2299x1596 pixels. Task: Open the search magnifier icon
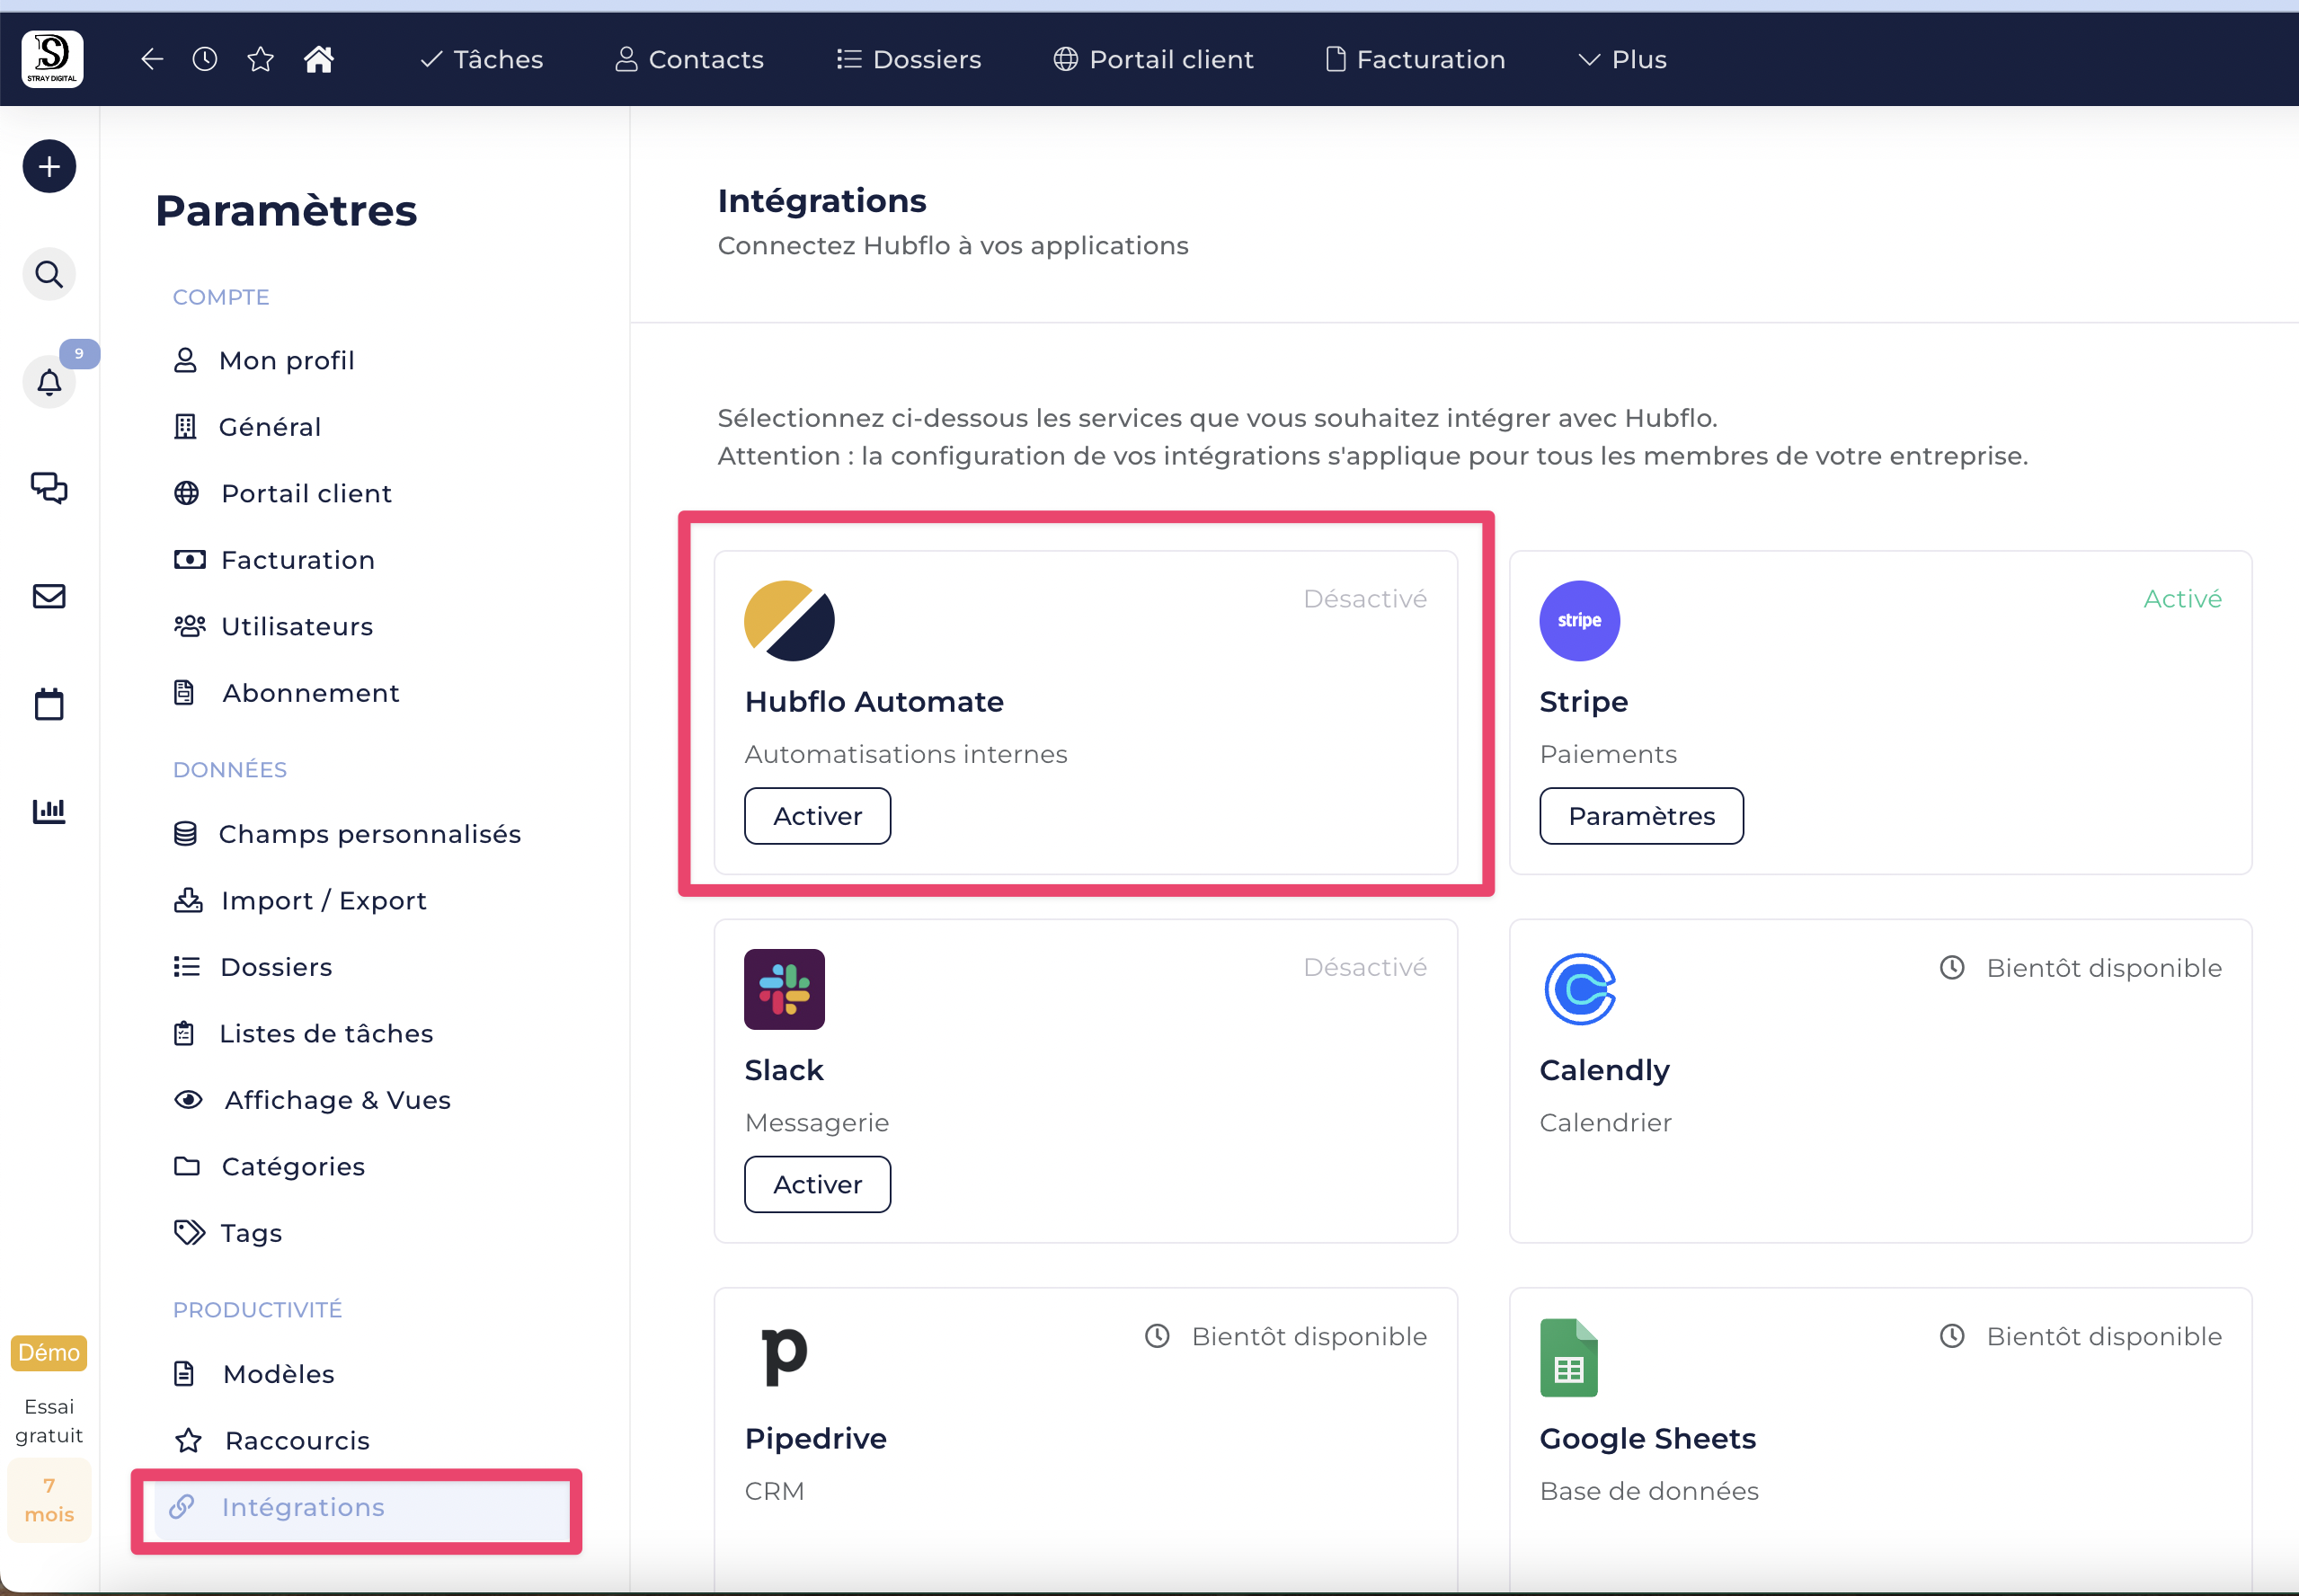point(49,274)
